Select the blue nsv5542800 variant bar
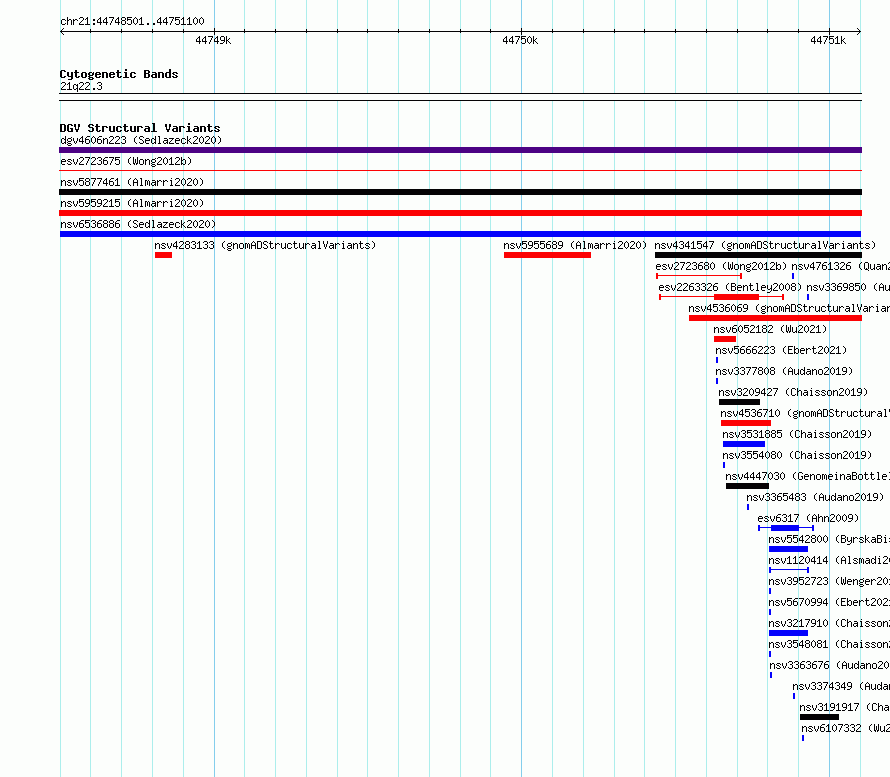The height and width of the screenshot is (777, 890). tap(788, 549)
